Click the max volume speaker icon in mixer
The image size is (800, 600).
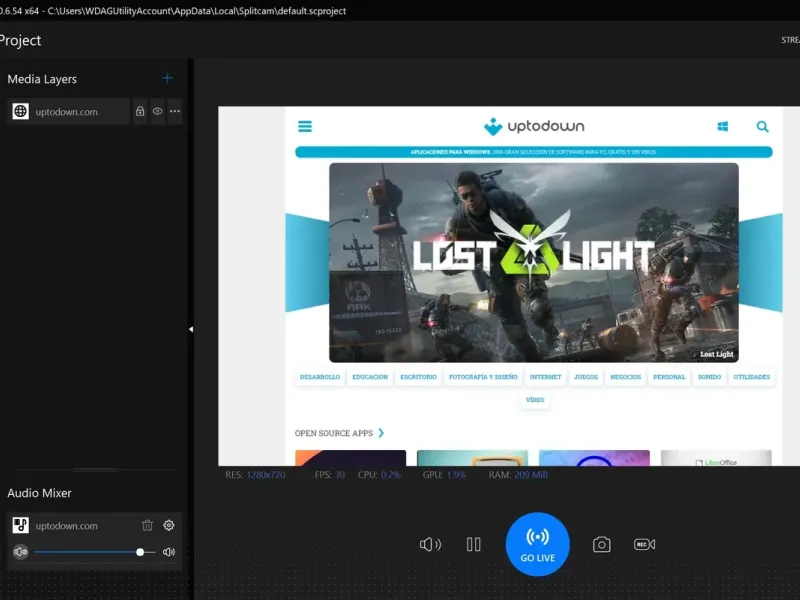click(x=169, y=552)
